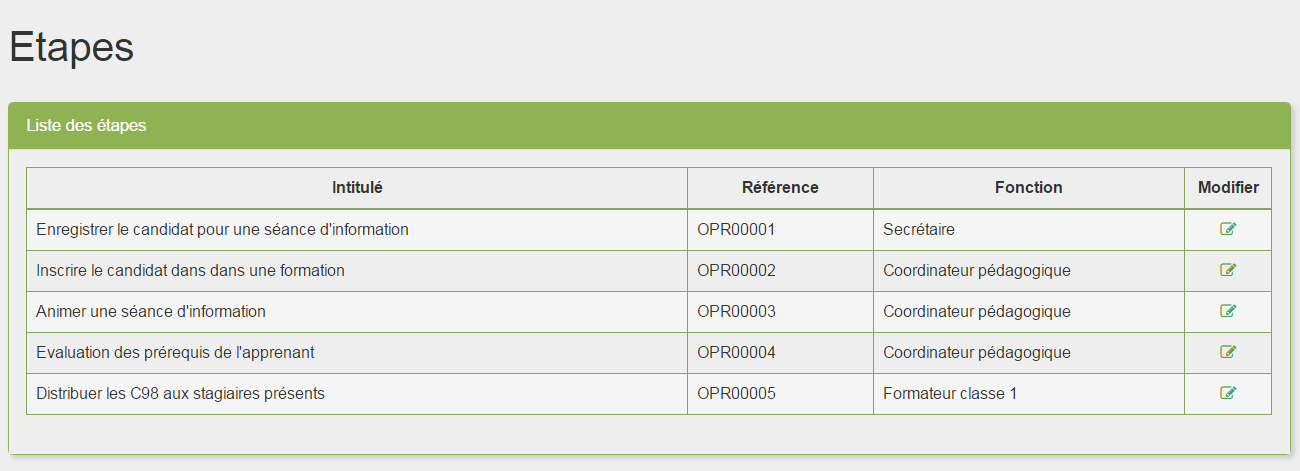Modify the OPR00004 step with its icon
1300x471 pixels.
click(x=1228, y=352)
